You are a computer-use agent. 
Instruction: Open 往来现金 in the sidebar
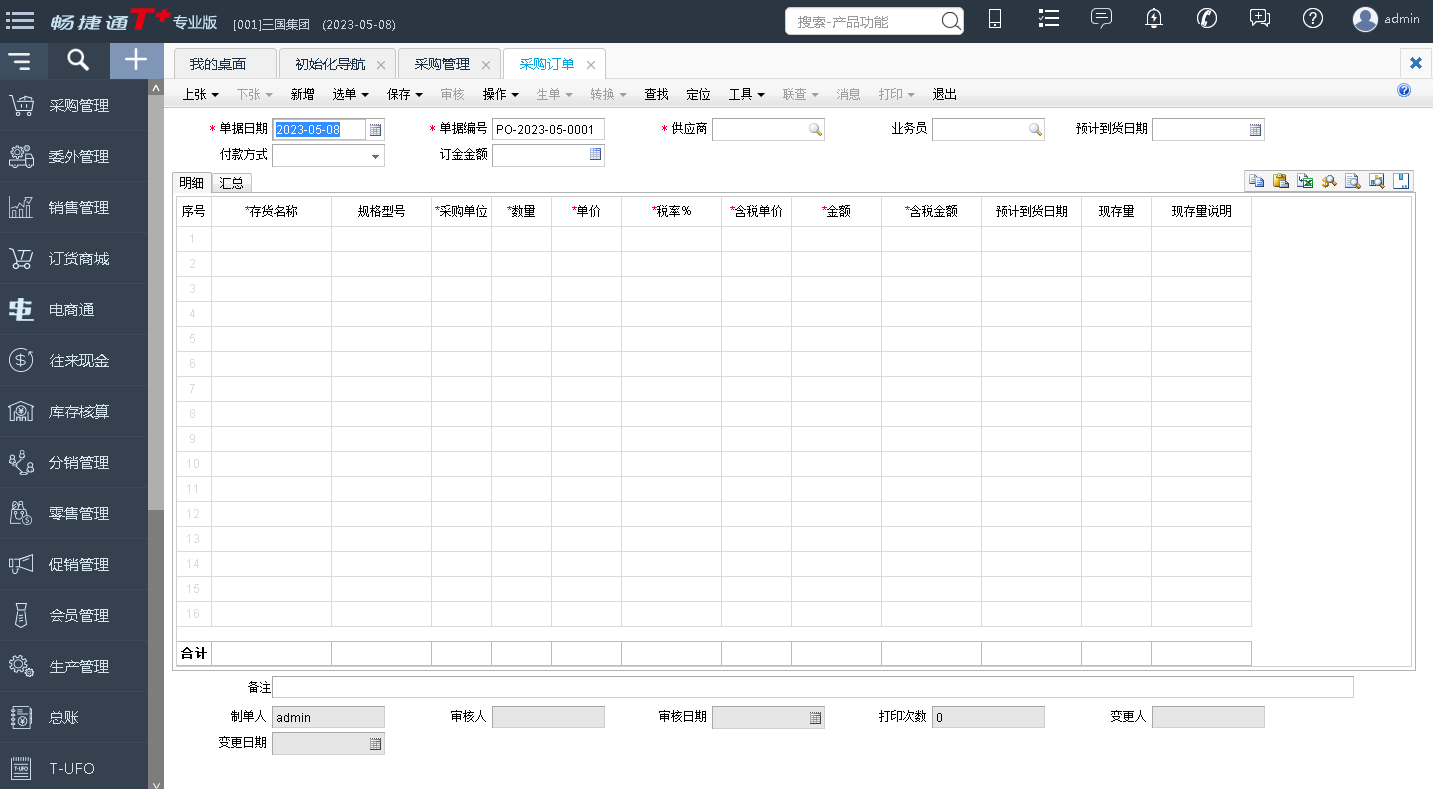(74, 361)
